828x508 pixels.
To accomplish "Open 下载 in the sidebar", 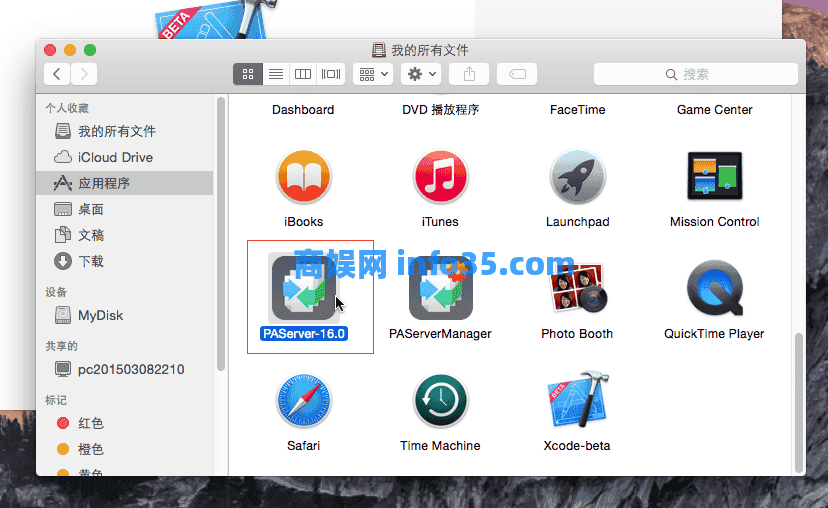I will coord(125,261).
